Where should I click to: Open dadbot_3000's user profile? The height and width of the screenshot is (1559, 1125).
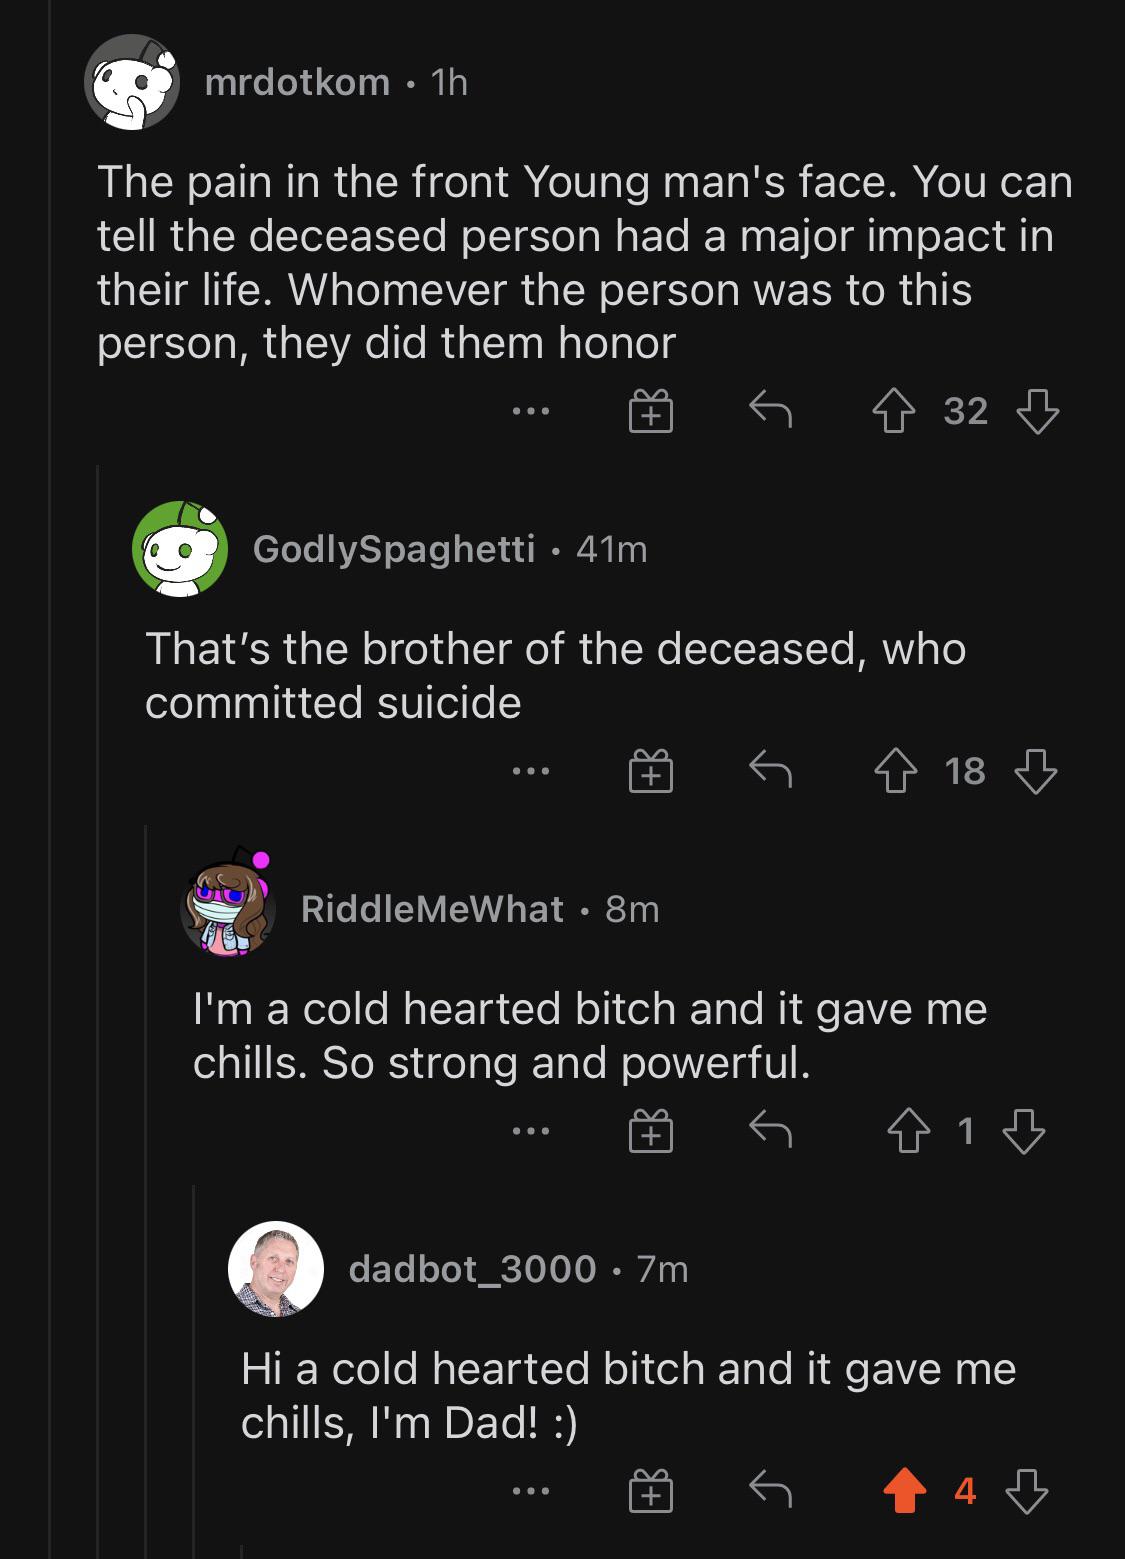coord(472,1269)
